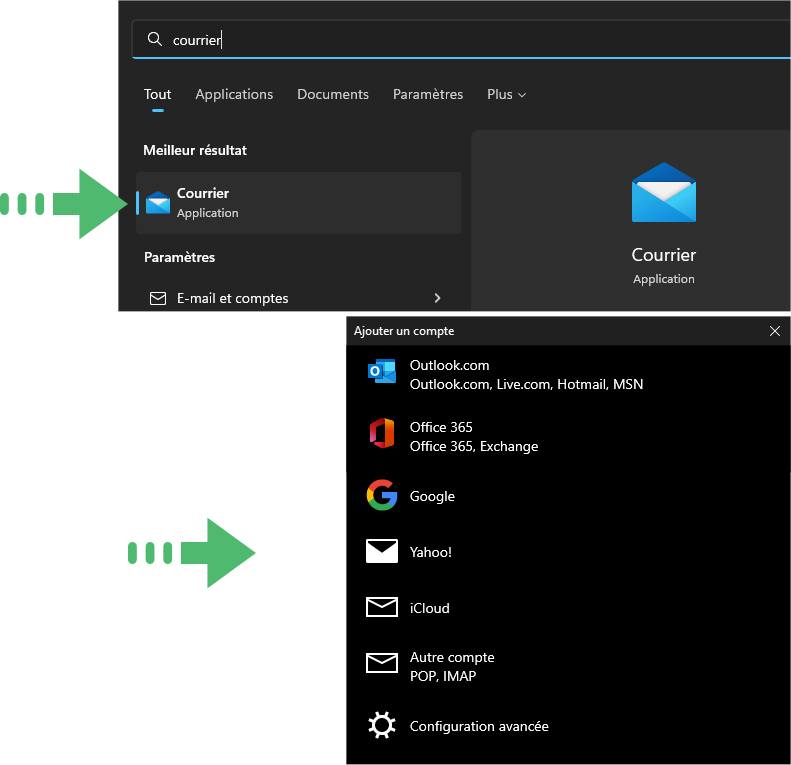Image resolution: width=791 pixels, height=765 pixels.
Task: Expand the Plus dropdown
Action: pyautogui.click(x=506, y=94)
